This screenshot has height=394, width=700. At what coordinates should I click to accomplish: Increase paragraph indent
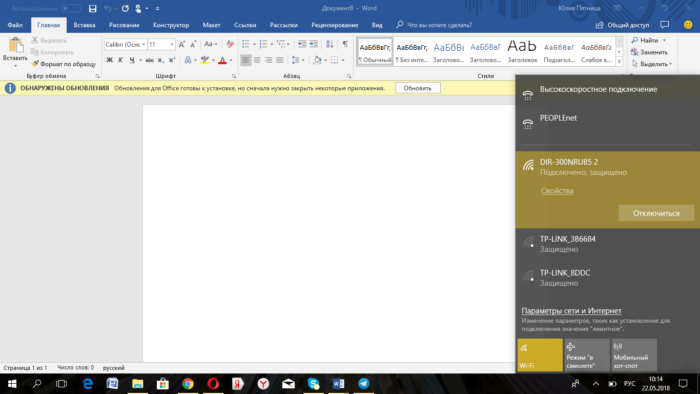tap(314, 44)
